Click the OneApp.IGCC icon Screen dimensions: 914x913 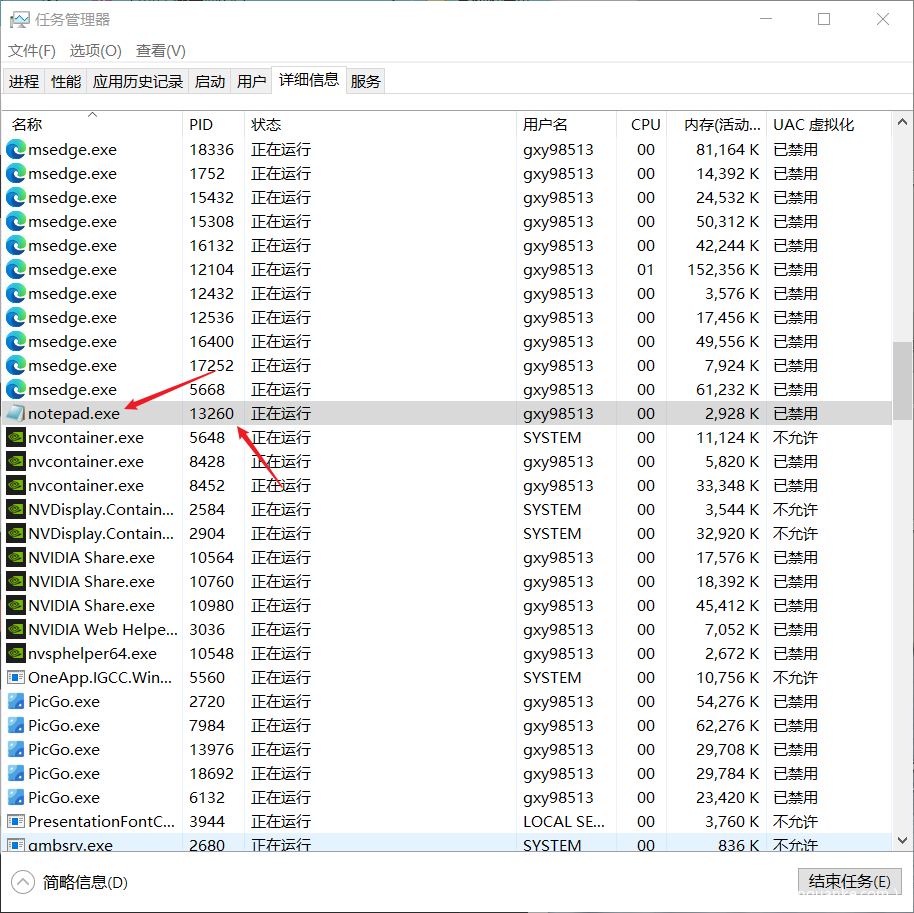coord(16,677)
